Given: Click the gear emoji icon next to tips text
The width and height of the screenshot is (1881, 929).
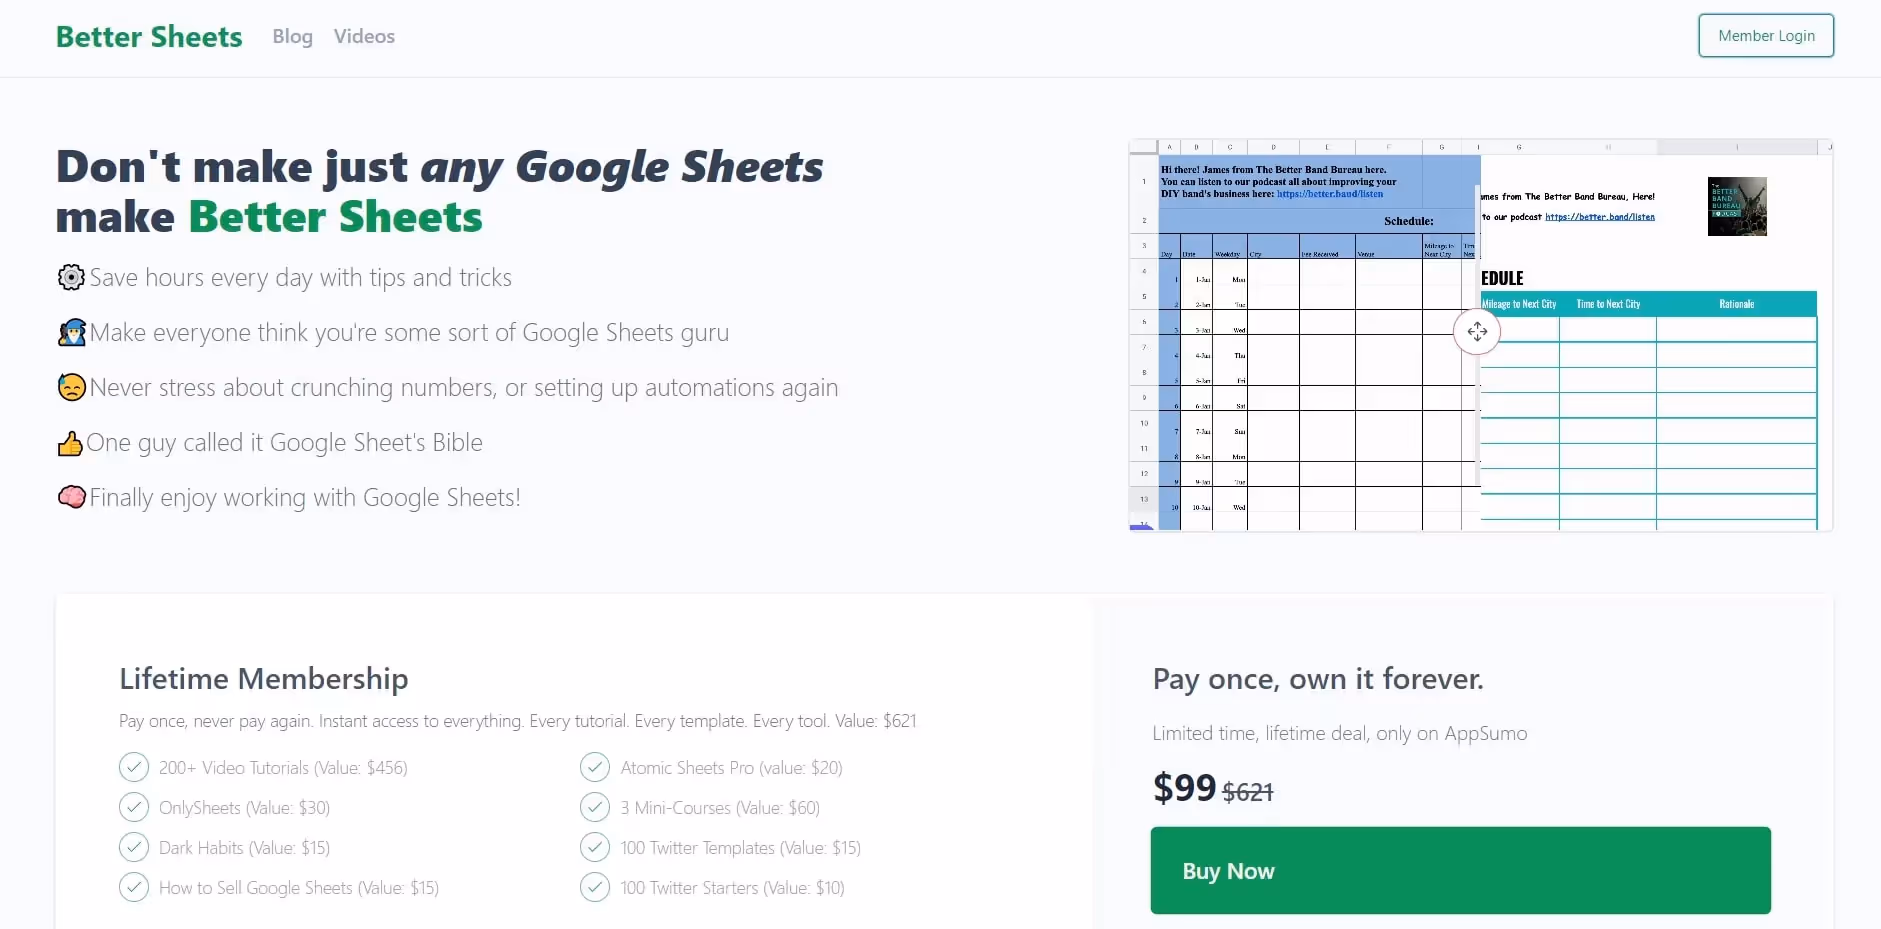Looking at the screenshot, I should point(70,277).
